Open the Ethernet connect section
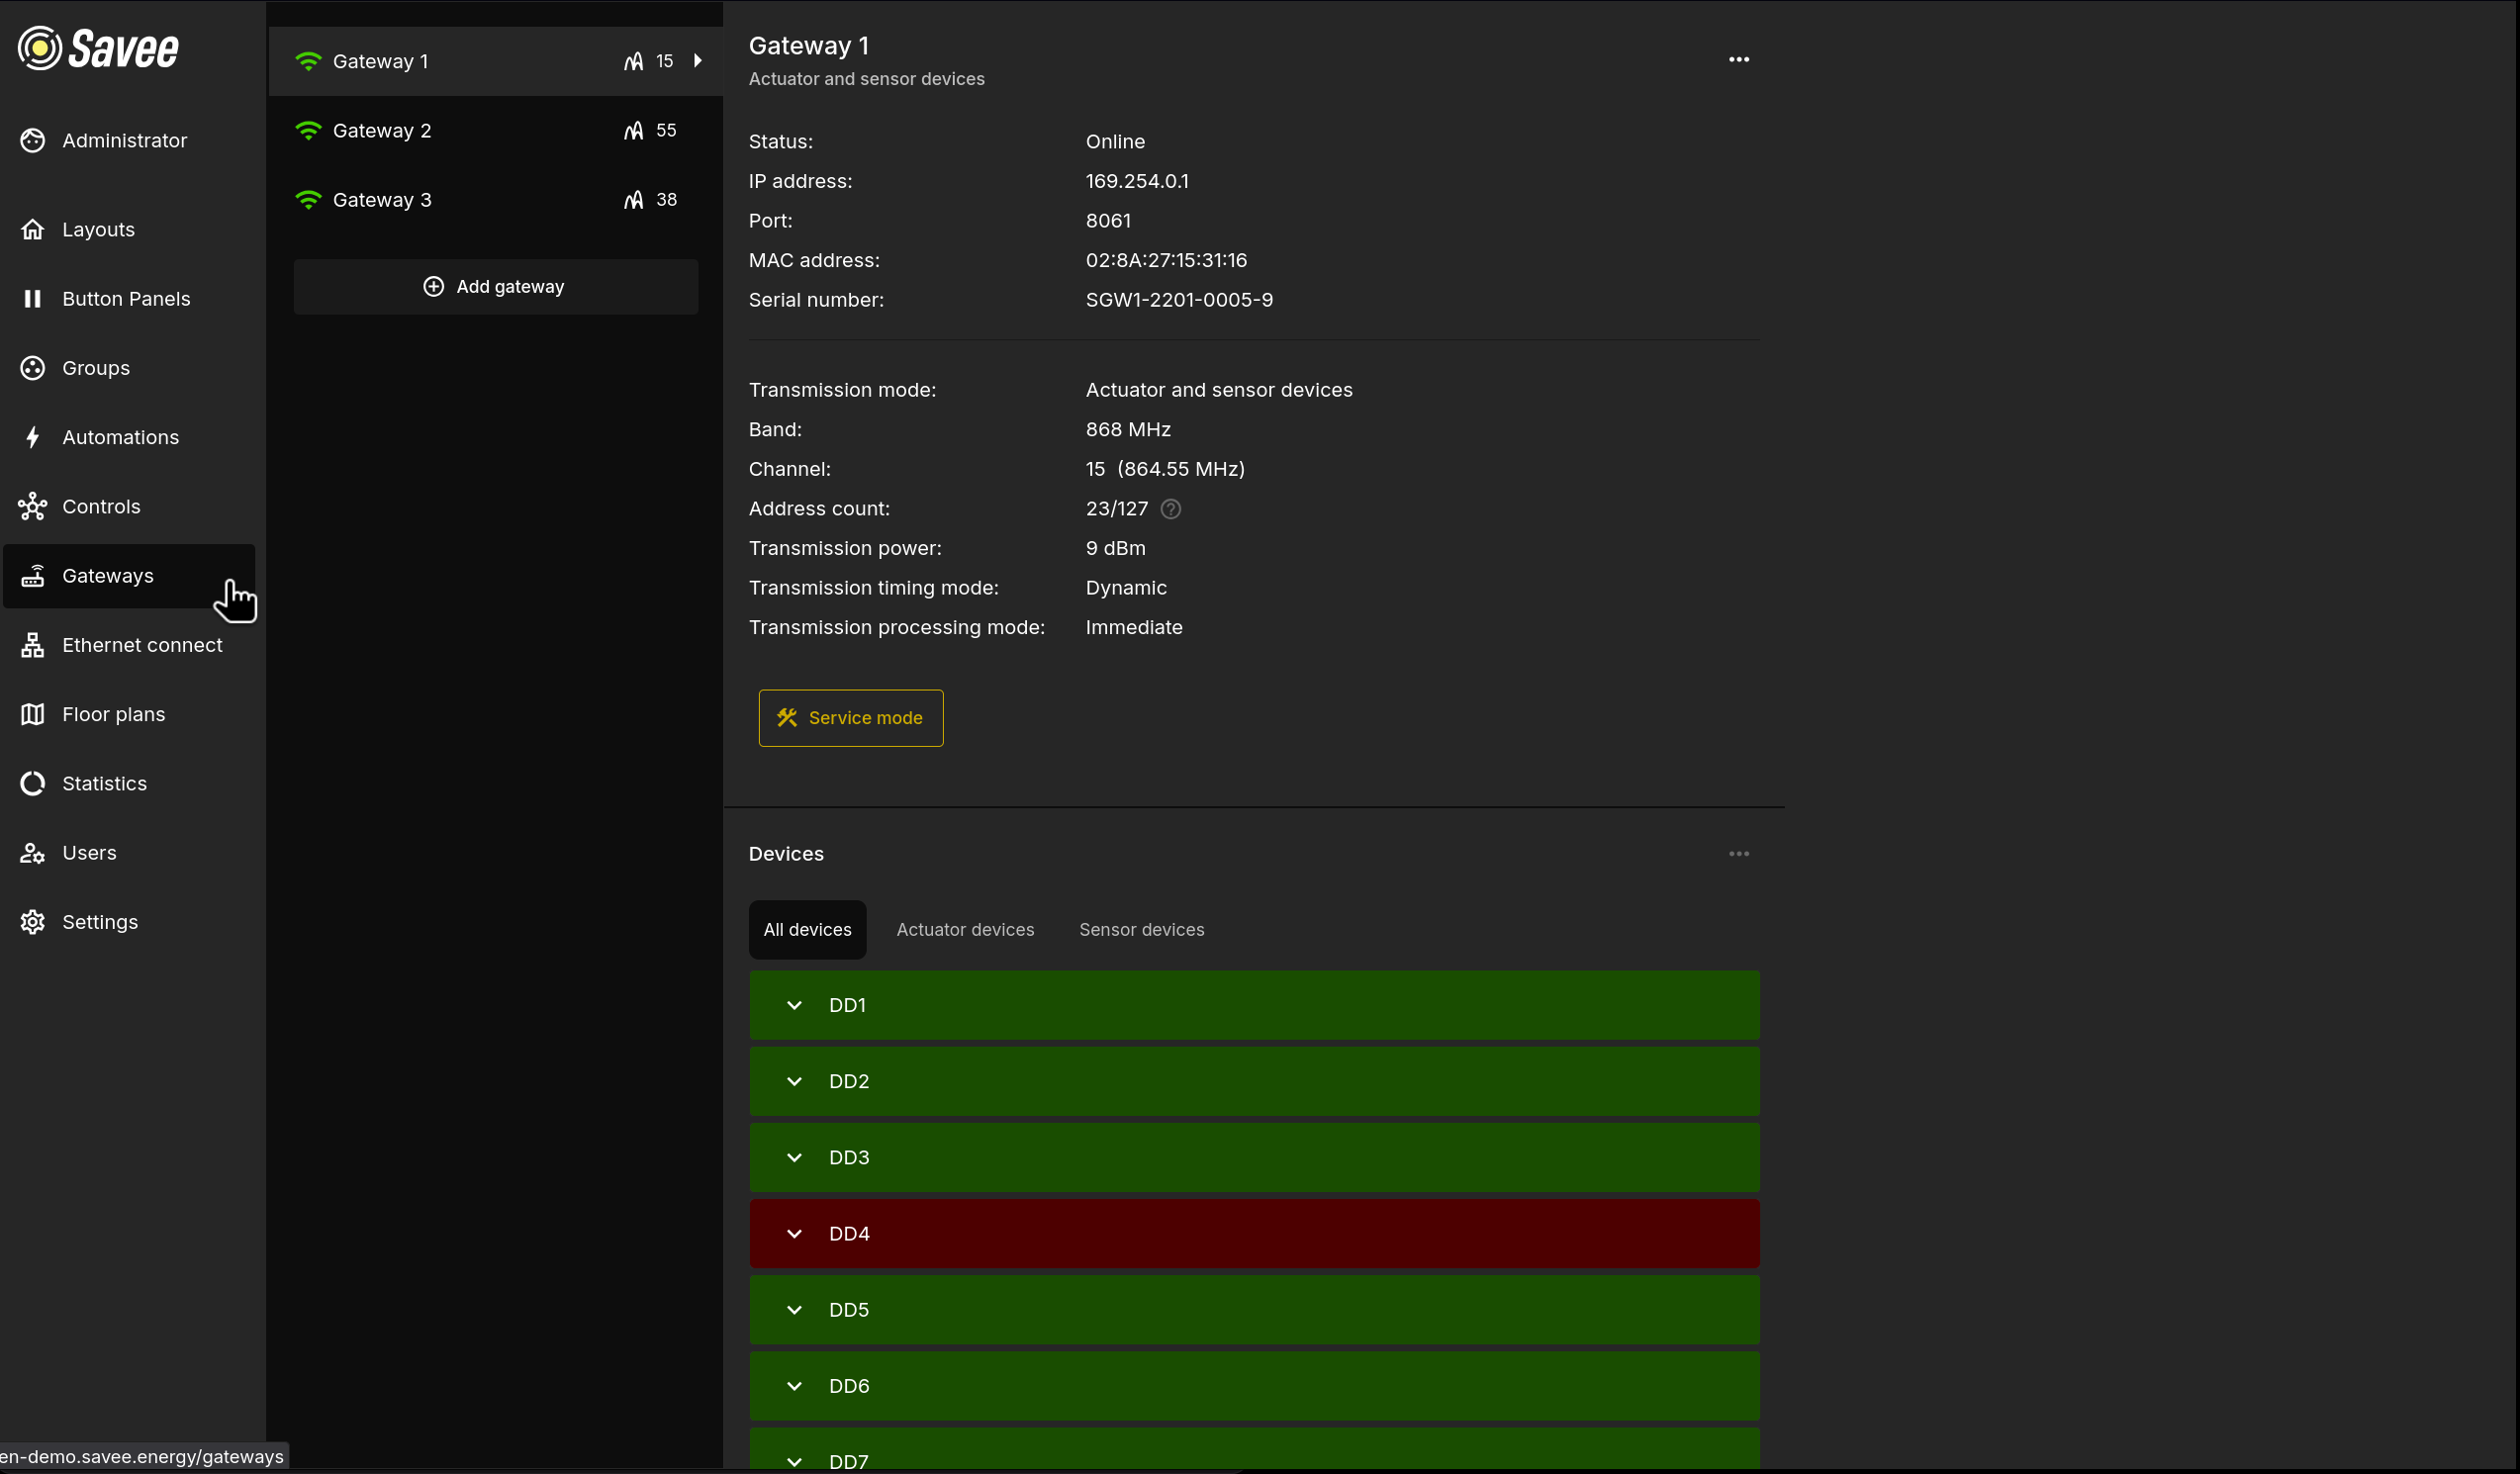The height and width of the screenshot is (1474, 2520). pyautogui.click(x=142, y=644)
